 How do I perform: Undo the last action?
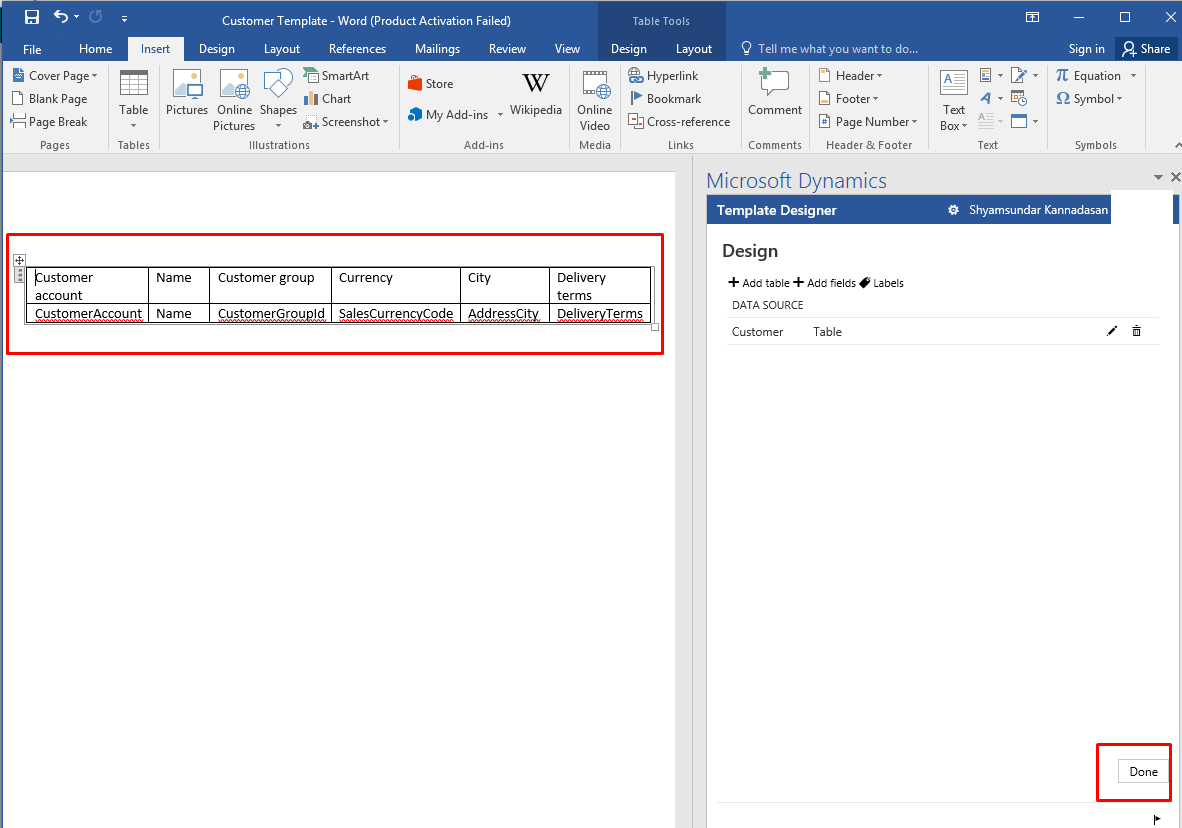pyautogui.click(x=61, y=17)
